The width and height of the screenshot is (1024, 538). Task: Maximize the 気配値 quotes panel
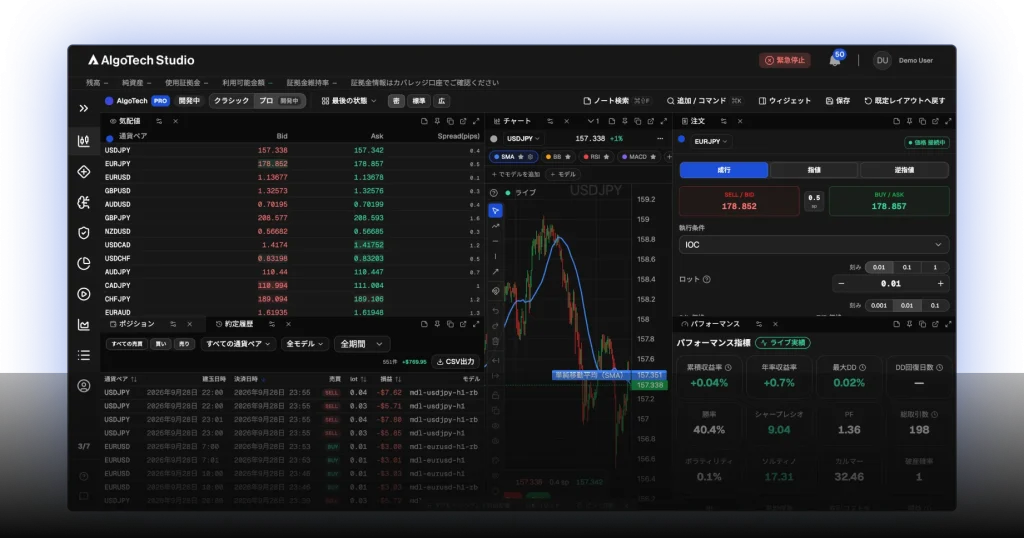coord(476,121)
